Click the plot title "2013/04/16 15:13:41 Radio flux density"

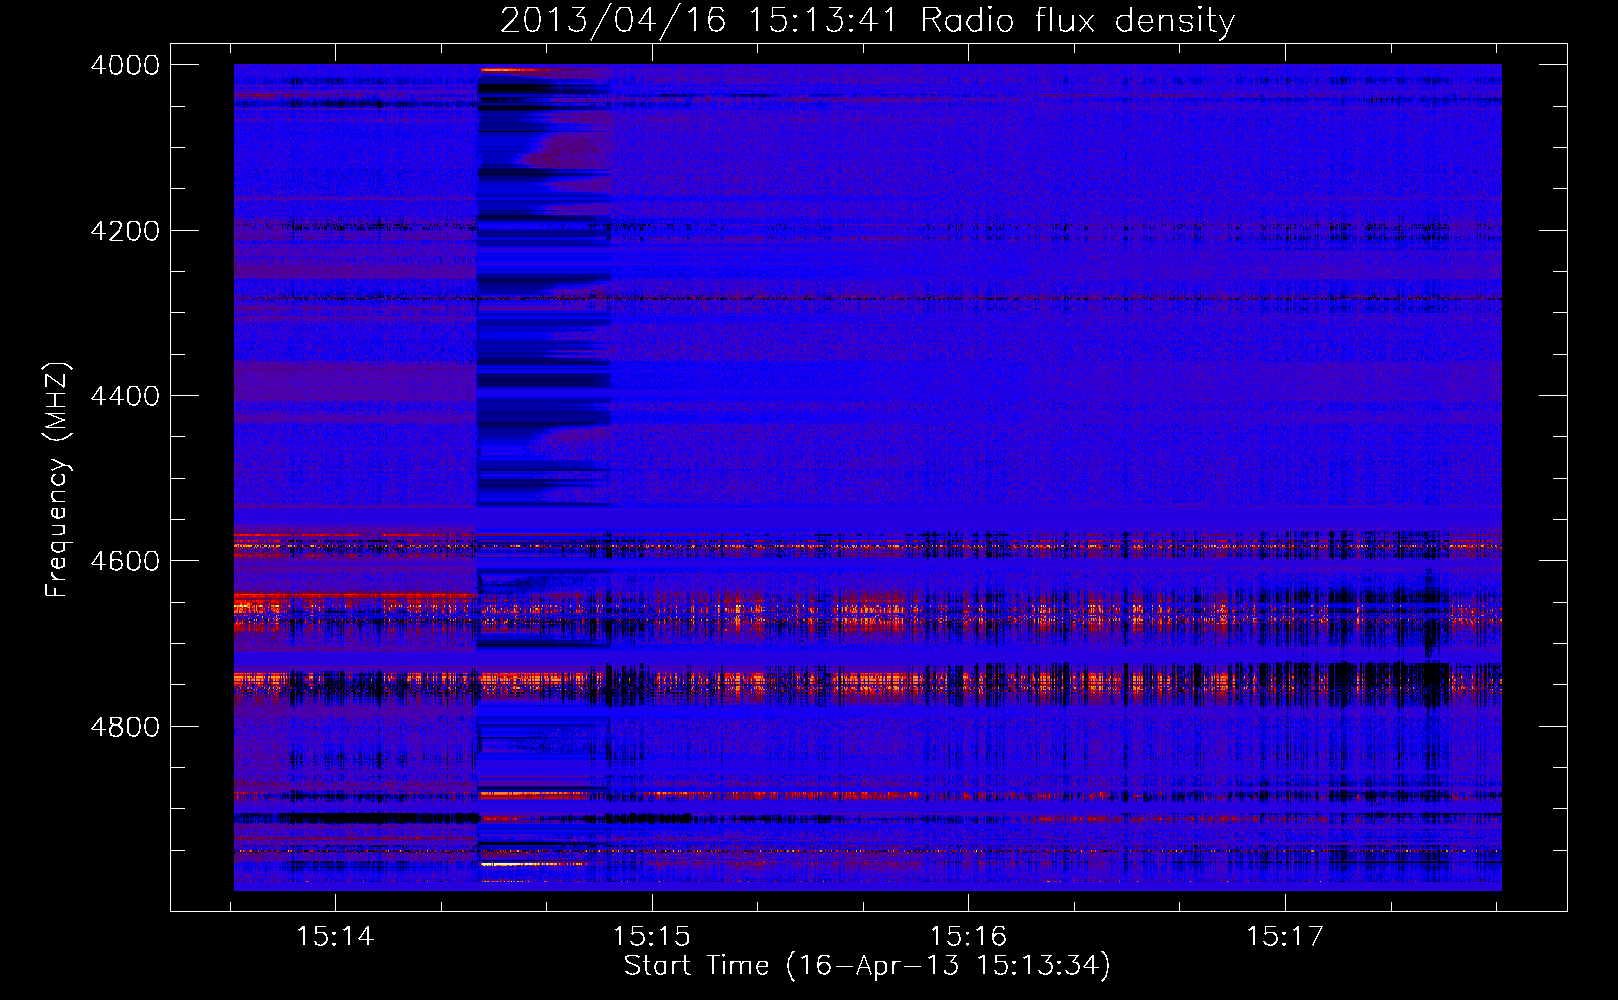click(867, 20)
